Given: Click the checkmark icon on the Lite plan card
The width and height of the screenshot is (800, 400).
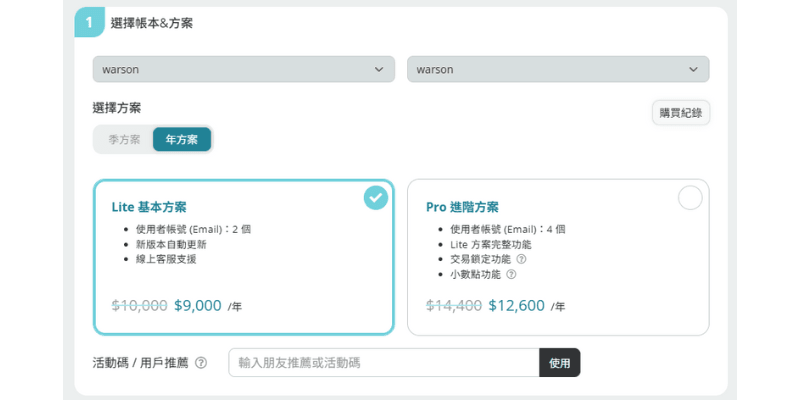Looking at the screenshot, I should 376,198.
